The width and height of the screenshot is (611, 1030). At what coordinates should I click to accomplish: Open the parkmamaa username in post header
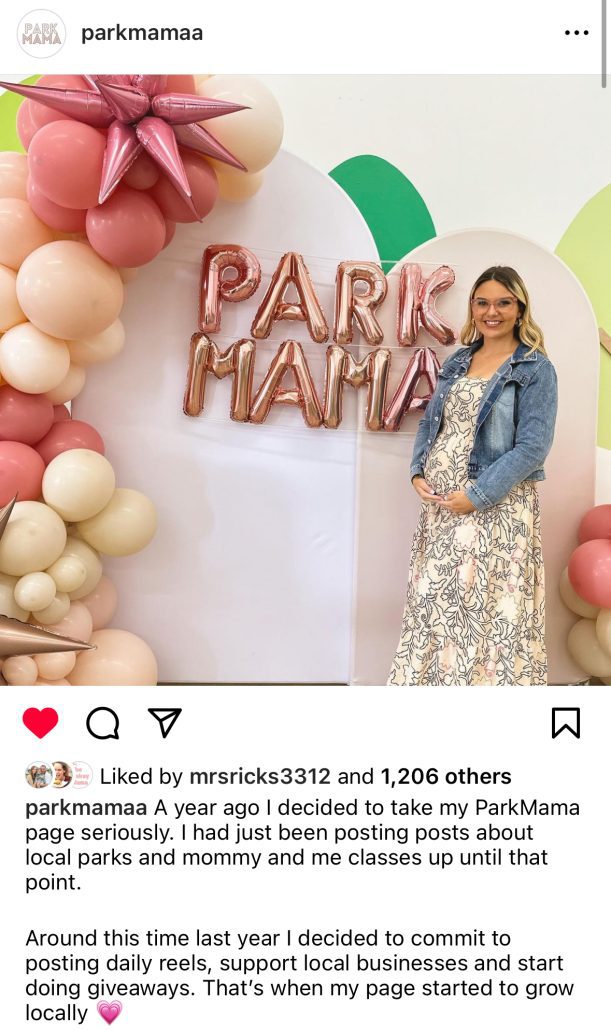pos(142,33)
